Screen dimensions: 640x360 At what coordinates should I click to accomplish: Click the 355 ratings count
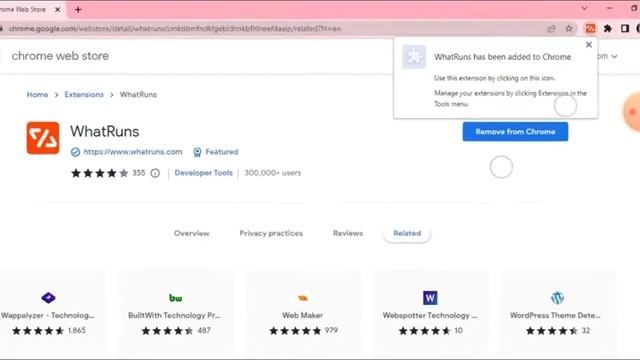coord(139,173)
